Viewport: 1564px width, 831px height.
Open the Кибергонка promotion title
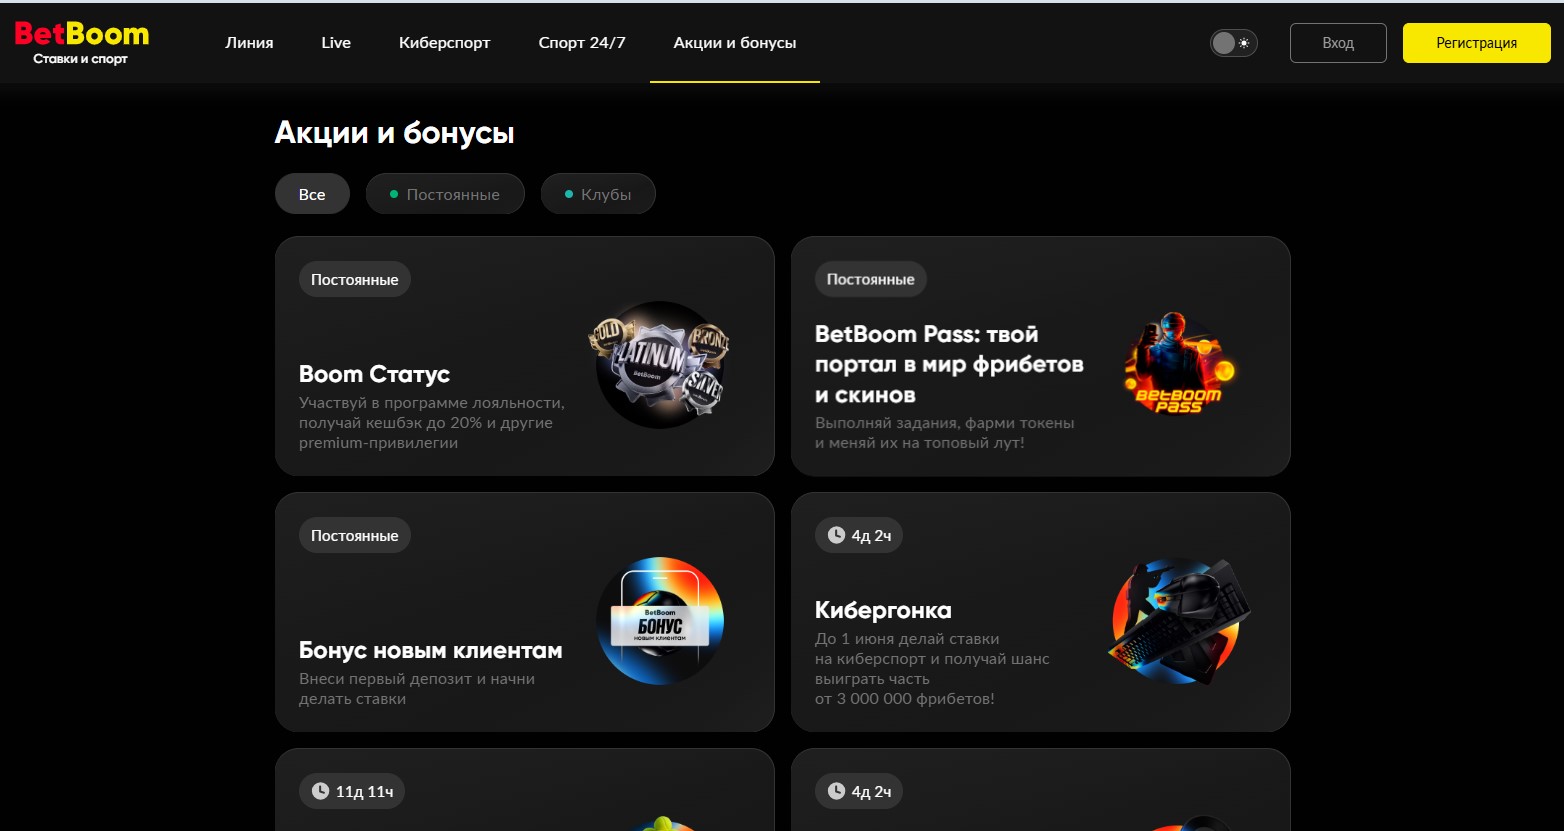(883, 610)
